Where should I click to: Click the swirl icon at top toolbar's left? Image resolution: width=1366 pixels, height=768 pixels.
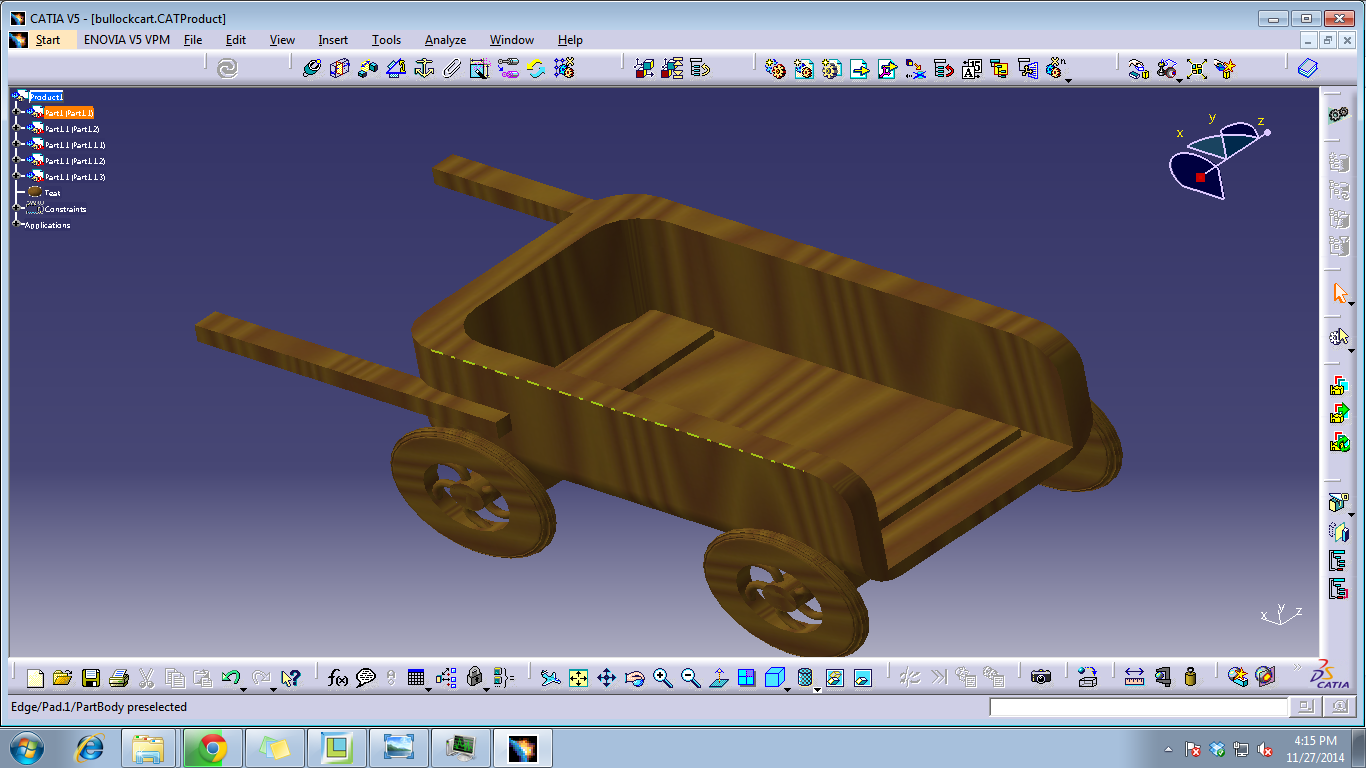coord(227,68)
